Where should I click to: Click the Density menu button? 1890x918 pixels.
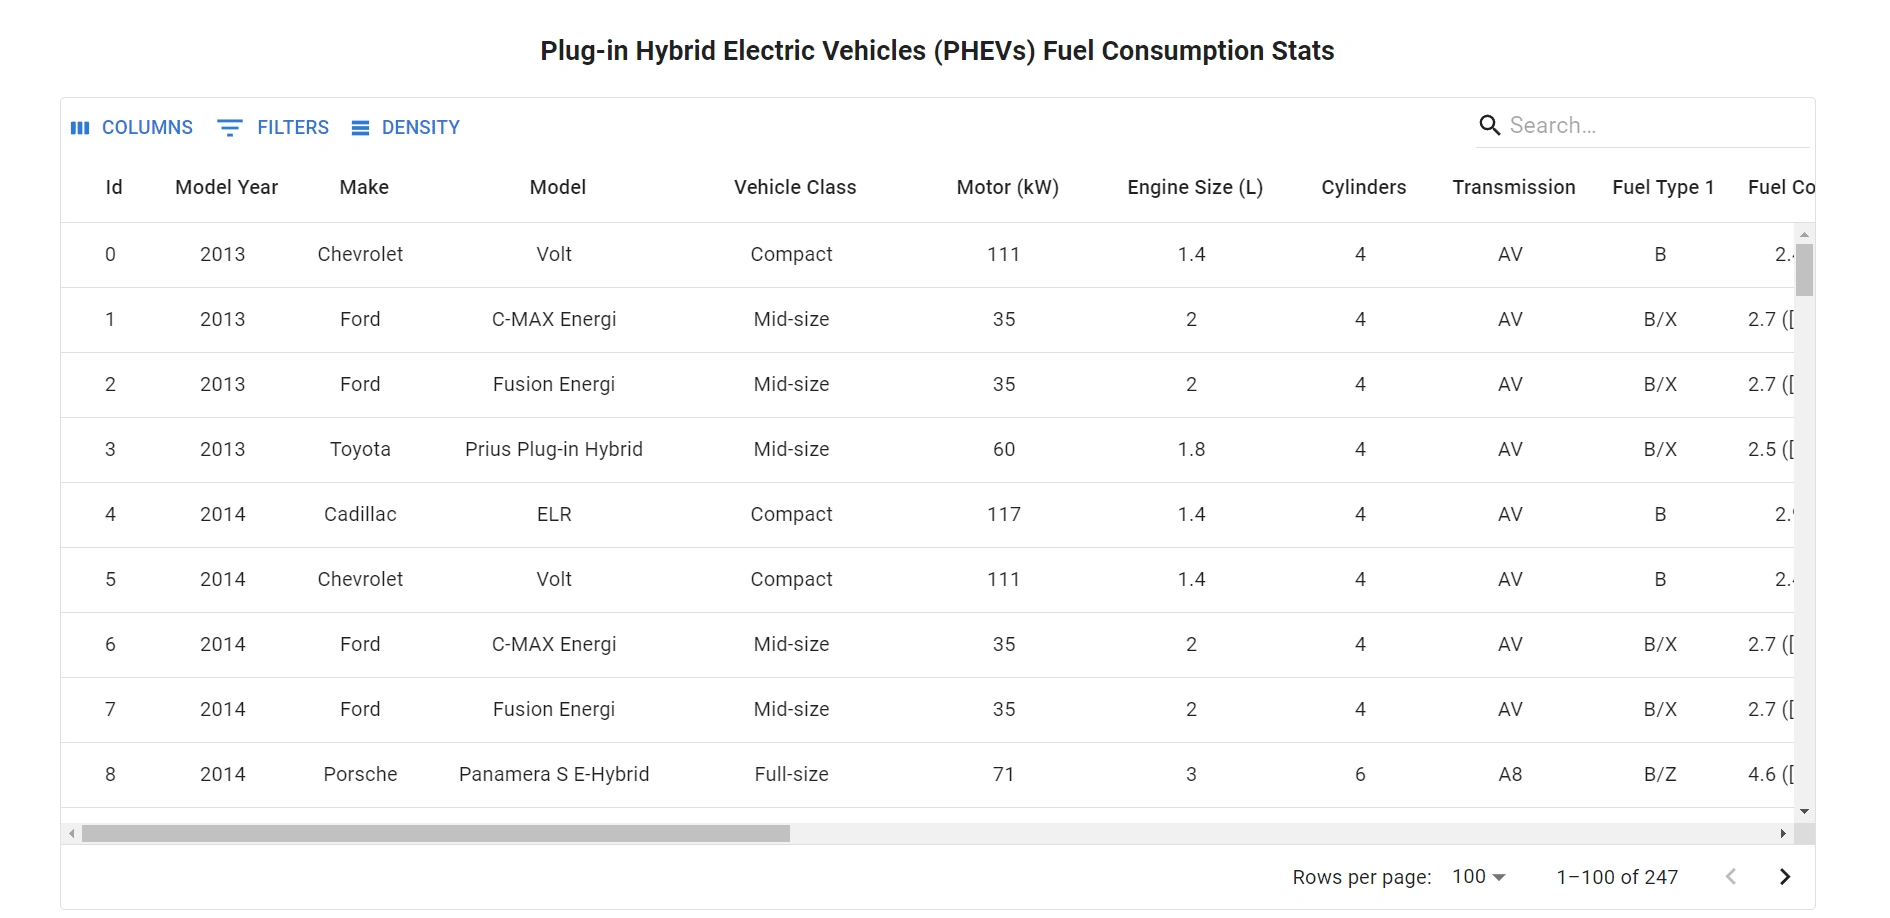(x=405, y=128)
